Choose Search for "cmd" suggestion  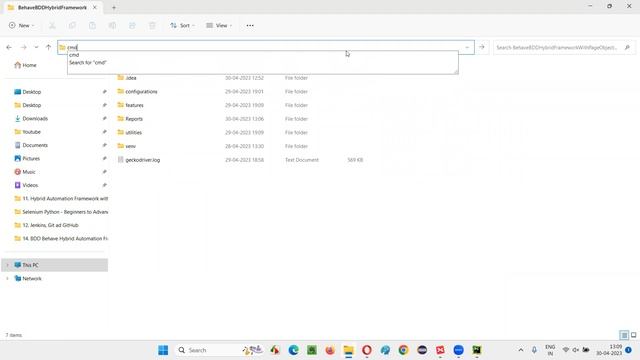click(87, 62)
